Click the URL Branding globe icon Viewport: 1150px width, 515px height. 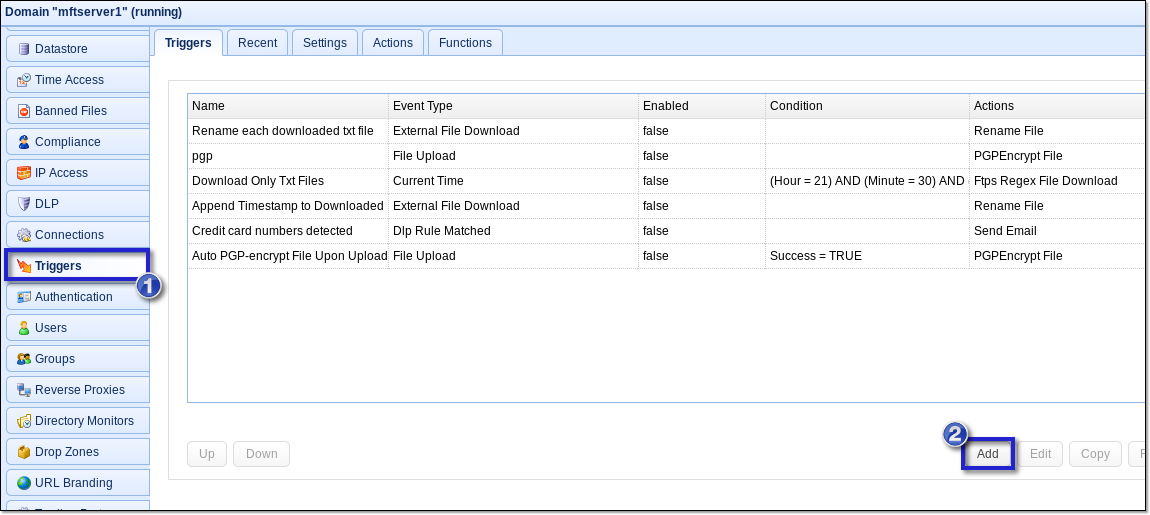click(x=24, y=483)
